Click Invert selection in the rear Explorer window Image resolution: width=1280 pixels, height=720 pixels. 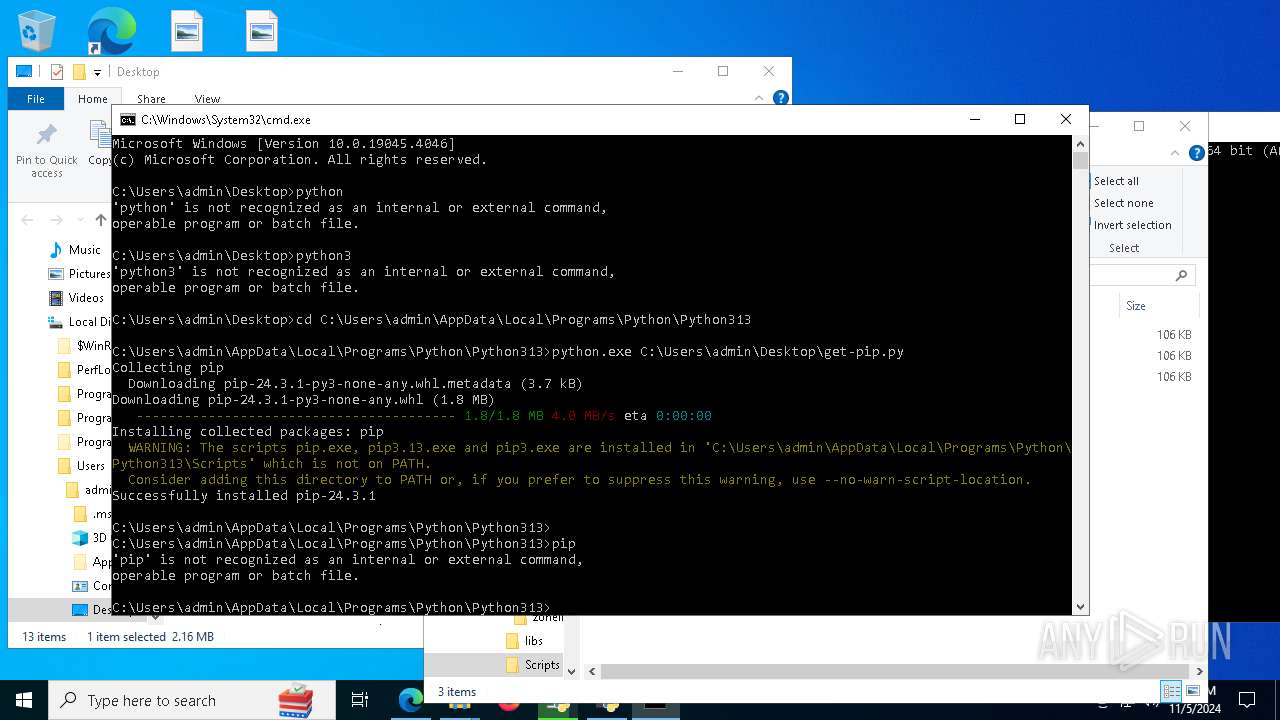1131,225
